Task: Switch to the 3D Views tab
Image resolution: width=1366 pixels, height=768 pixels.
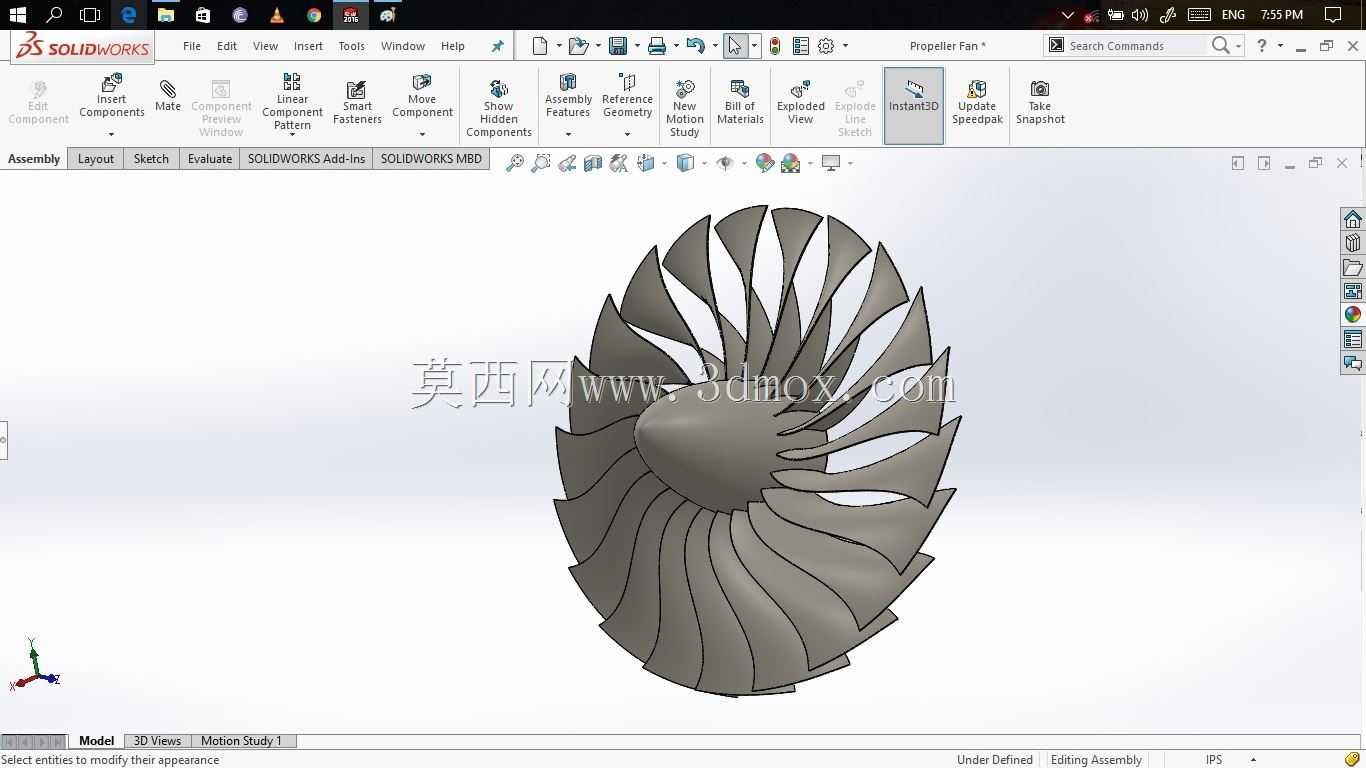Action: pyautogui.click(x=157, y=741)
